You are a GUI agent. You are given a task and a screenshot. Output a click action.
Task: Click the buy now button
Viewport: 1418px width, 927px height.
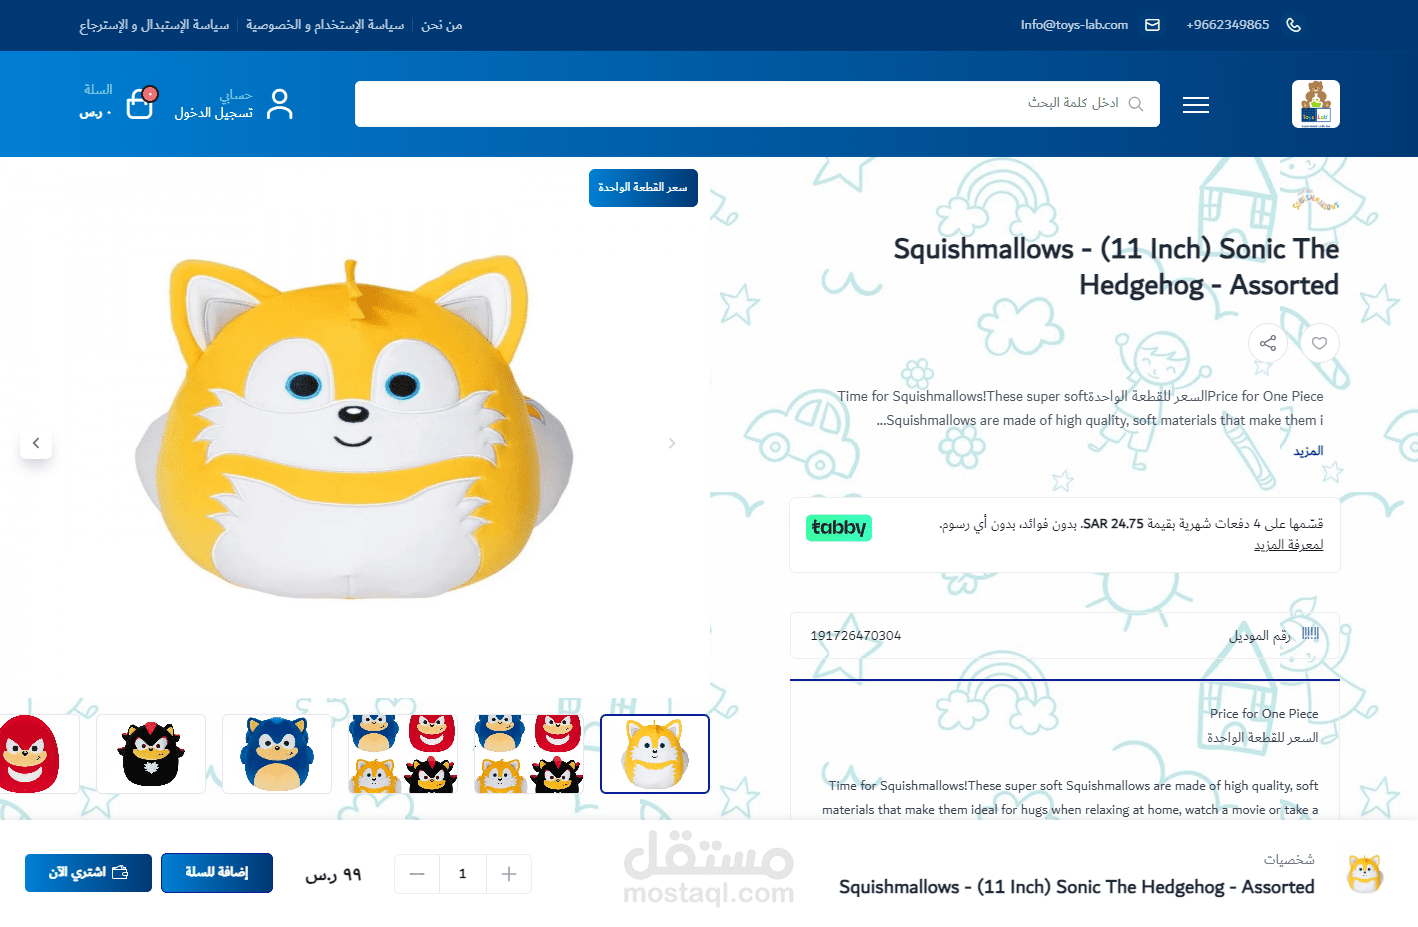(88, 873)
